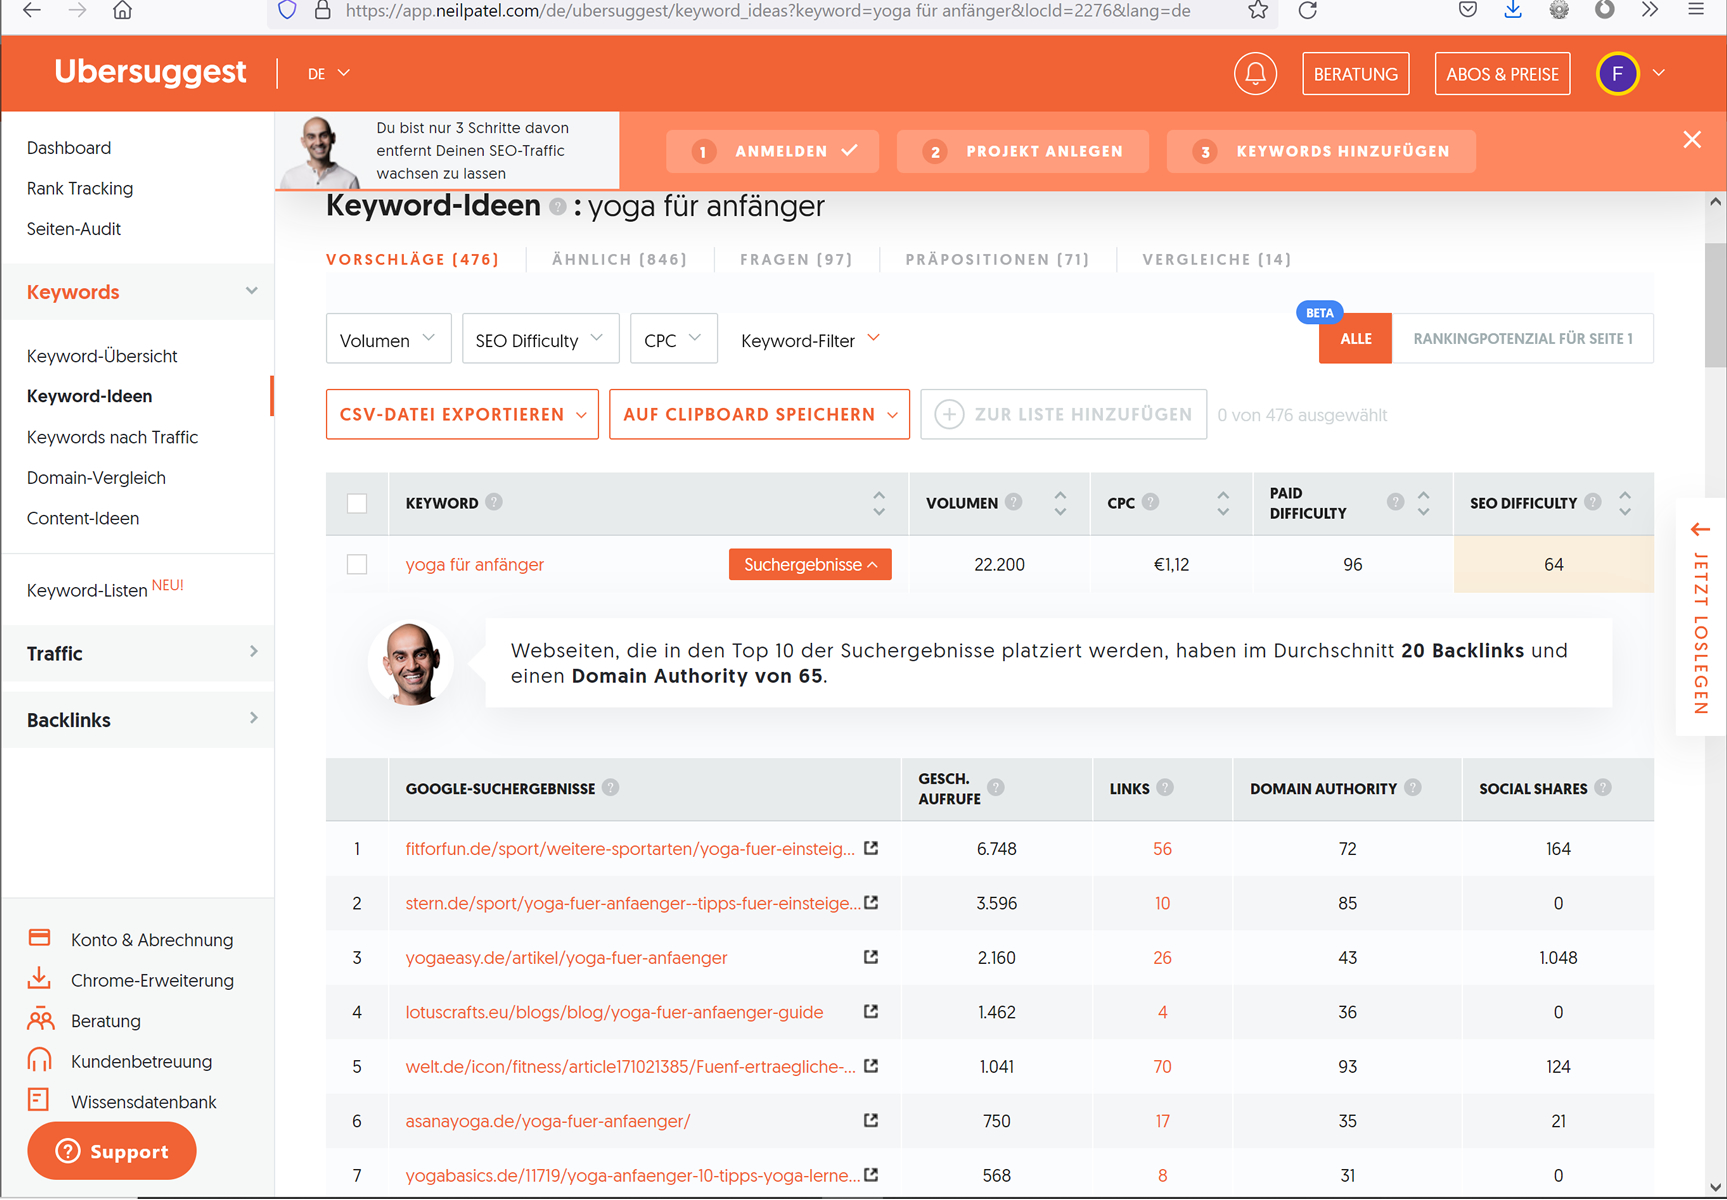Open fitforfun.de result external link icon

point(871,848)
